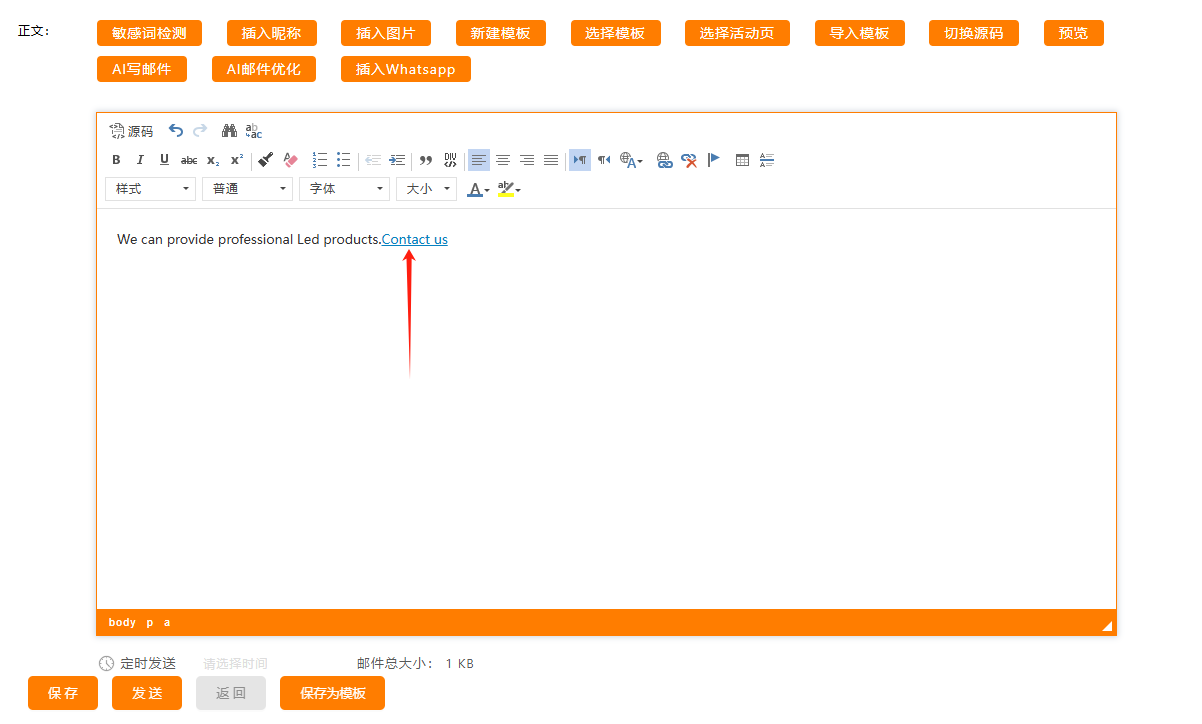Open the background highlight color picker
Viewport: 1202px width, 724px height.
509,189
